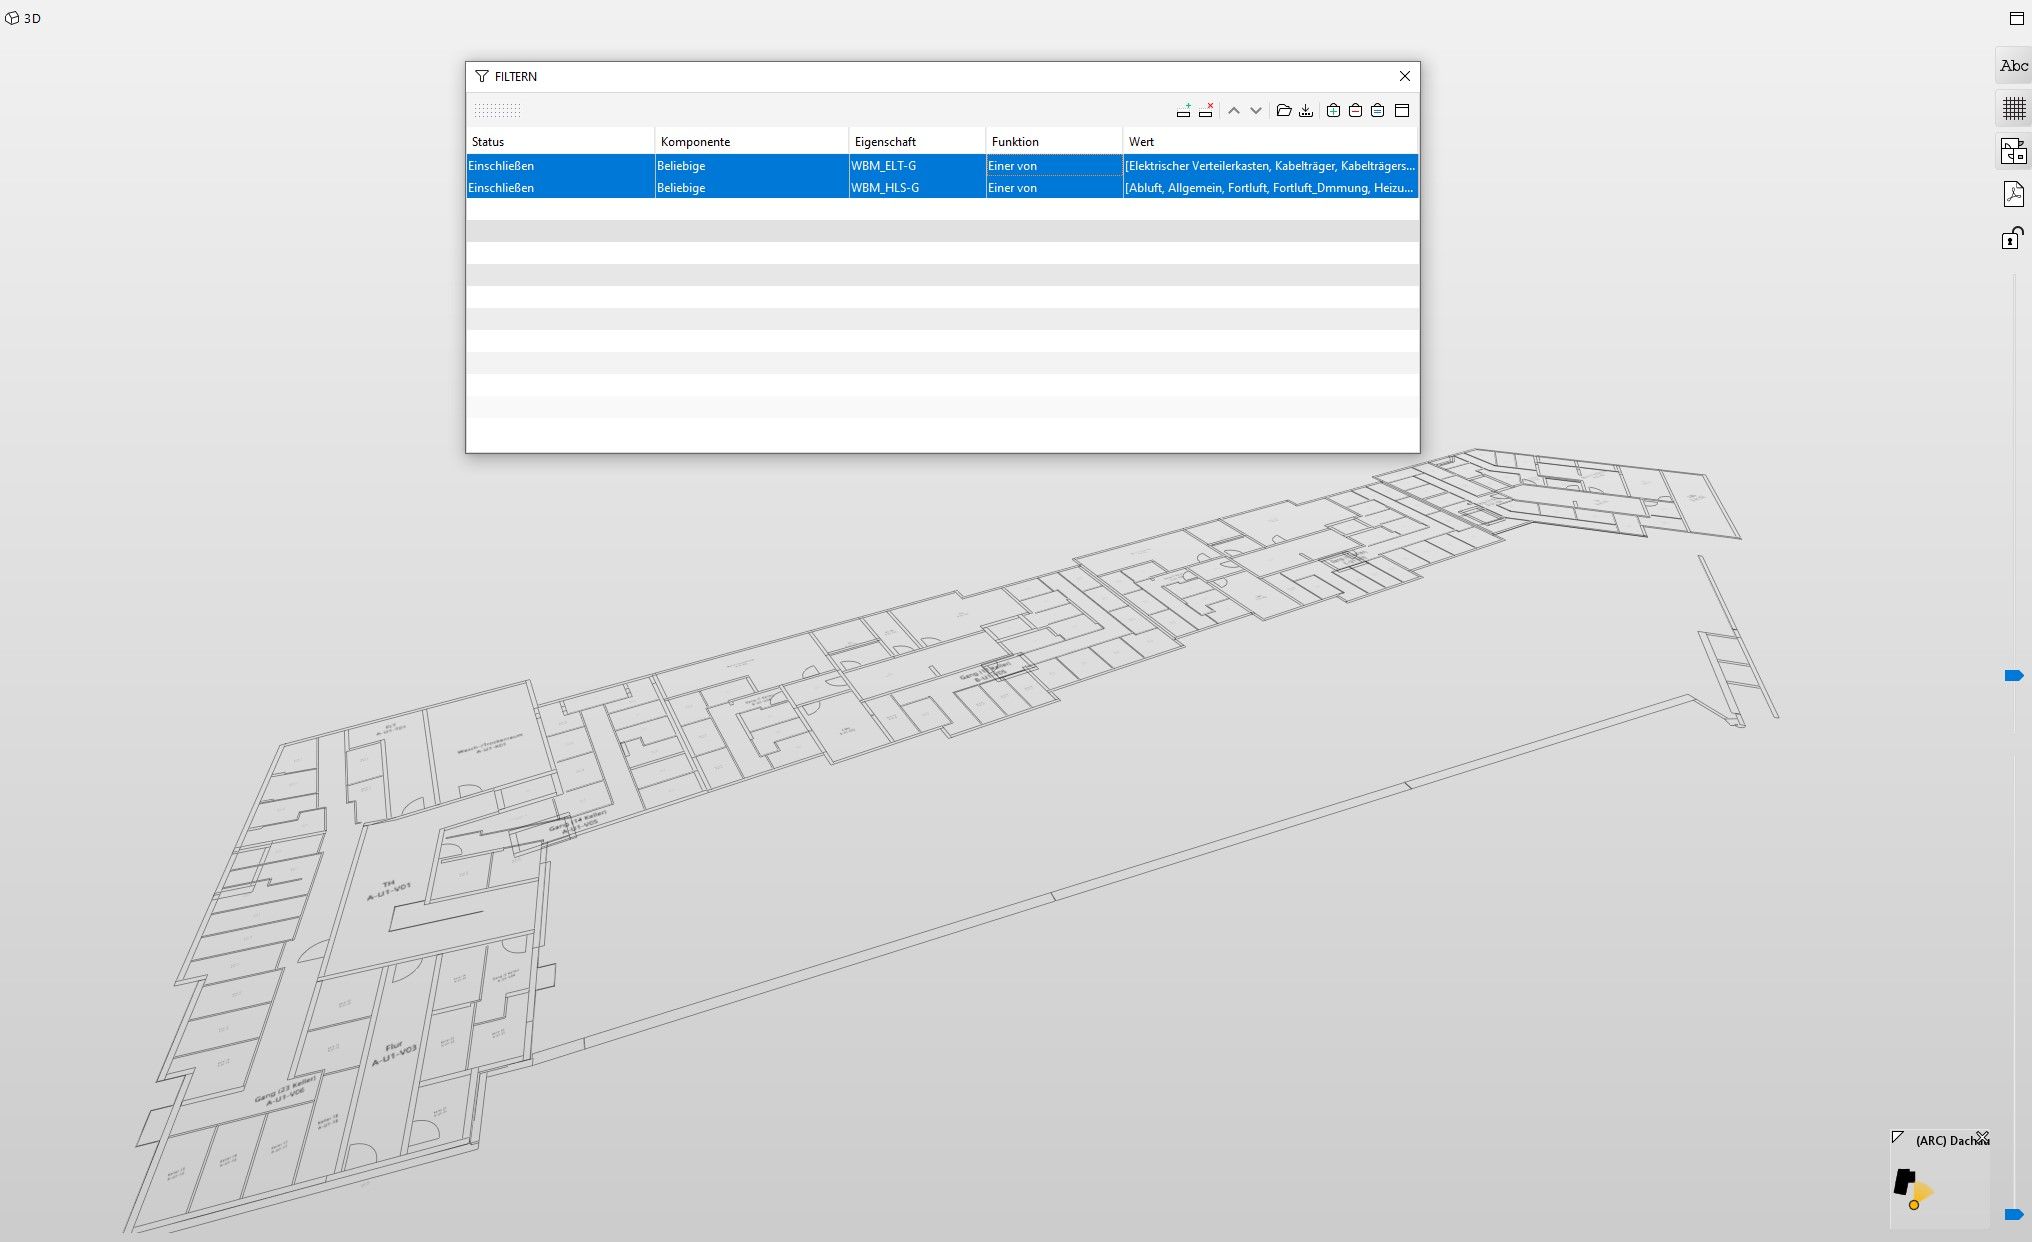2032x1242 pixels.
Task: Open the PDF document icon
Action: click(x=2013, y=194)
